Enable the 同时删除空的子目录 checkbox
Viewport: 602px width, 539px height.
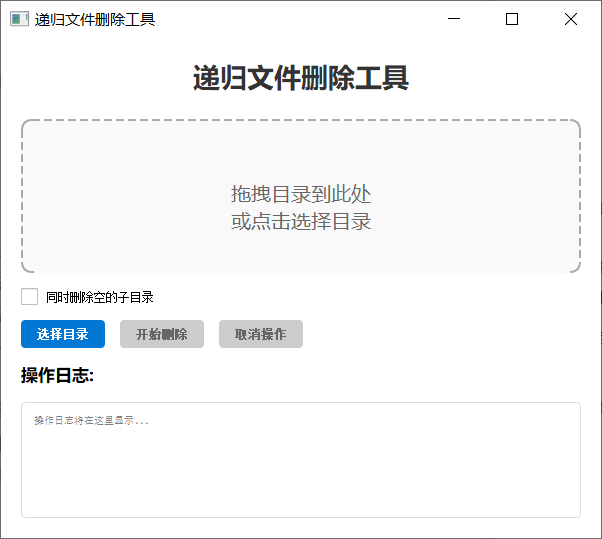[x=29, y=297]
